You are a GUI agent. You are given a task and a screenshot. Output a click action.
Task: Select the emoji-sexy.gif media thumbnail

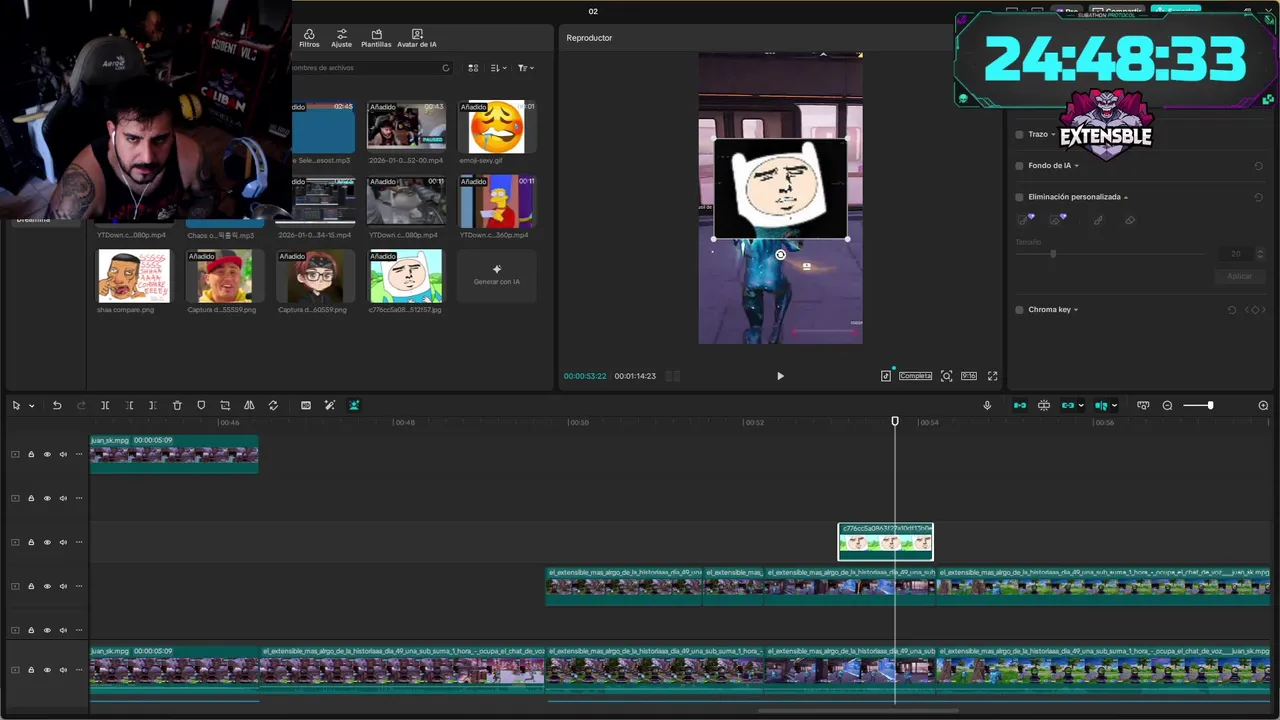497,126
